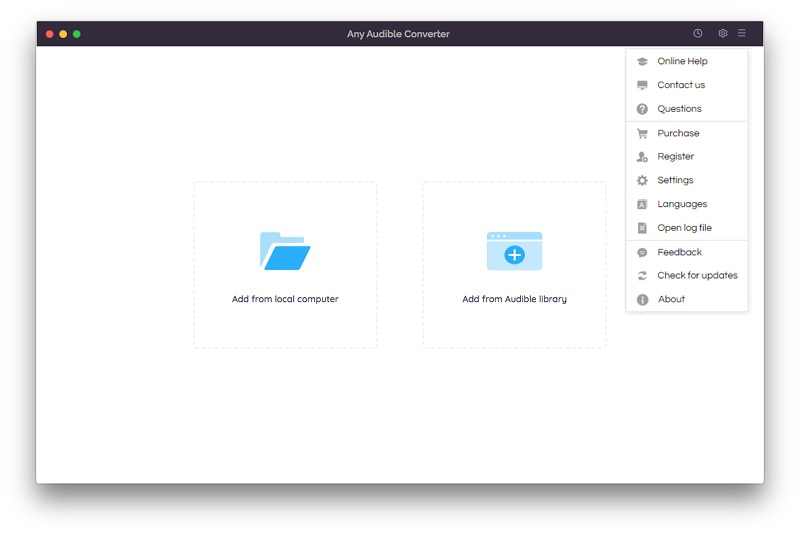Choose Register from the menu
The image size is (800, 535).
pos(687,157)
